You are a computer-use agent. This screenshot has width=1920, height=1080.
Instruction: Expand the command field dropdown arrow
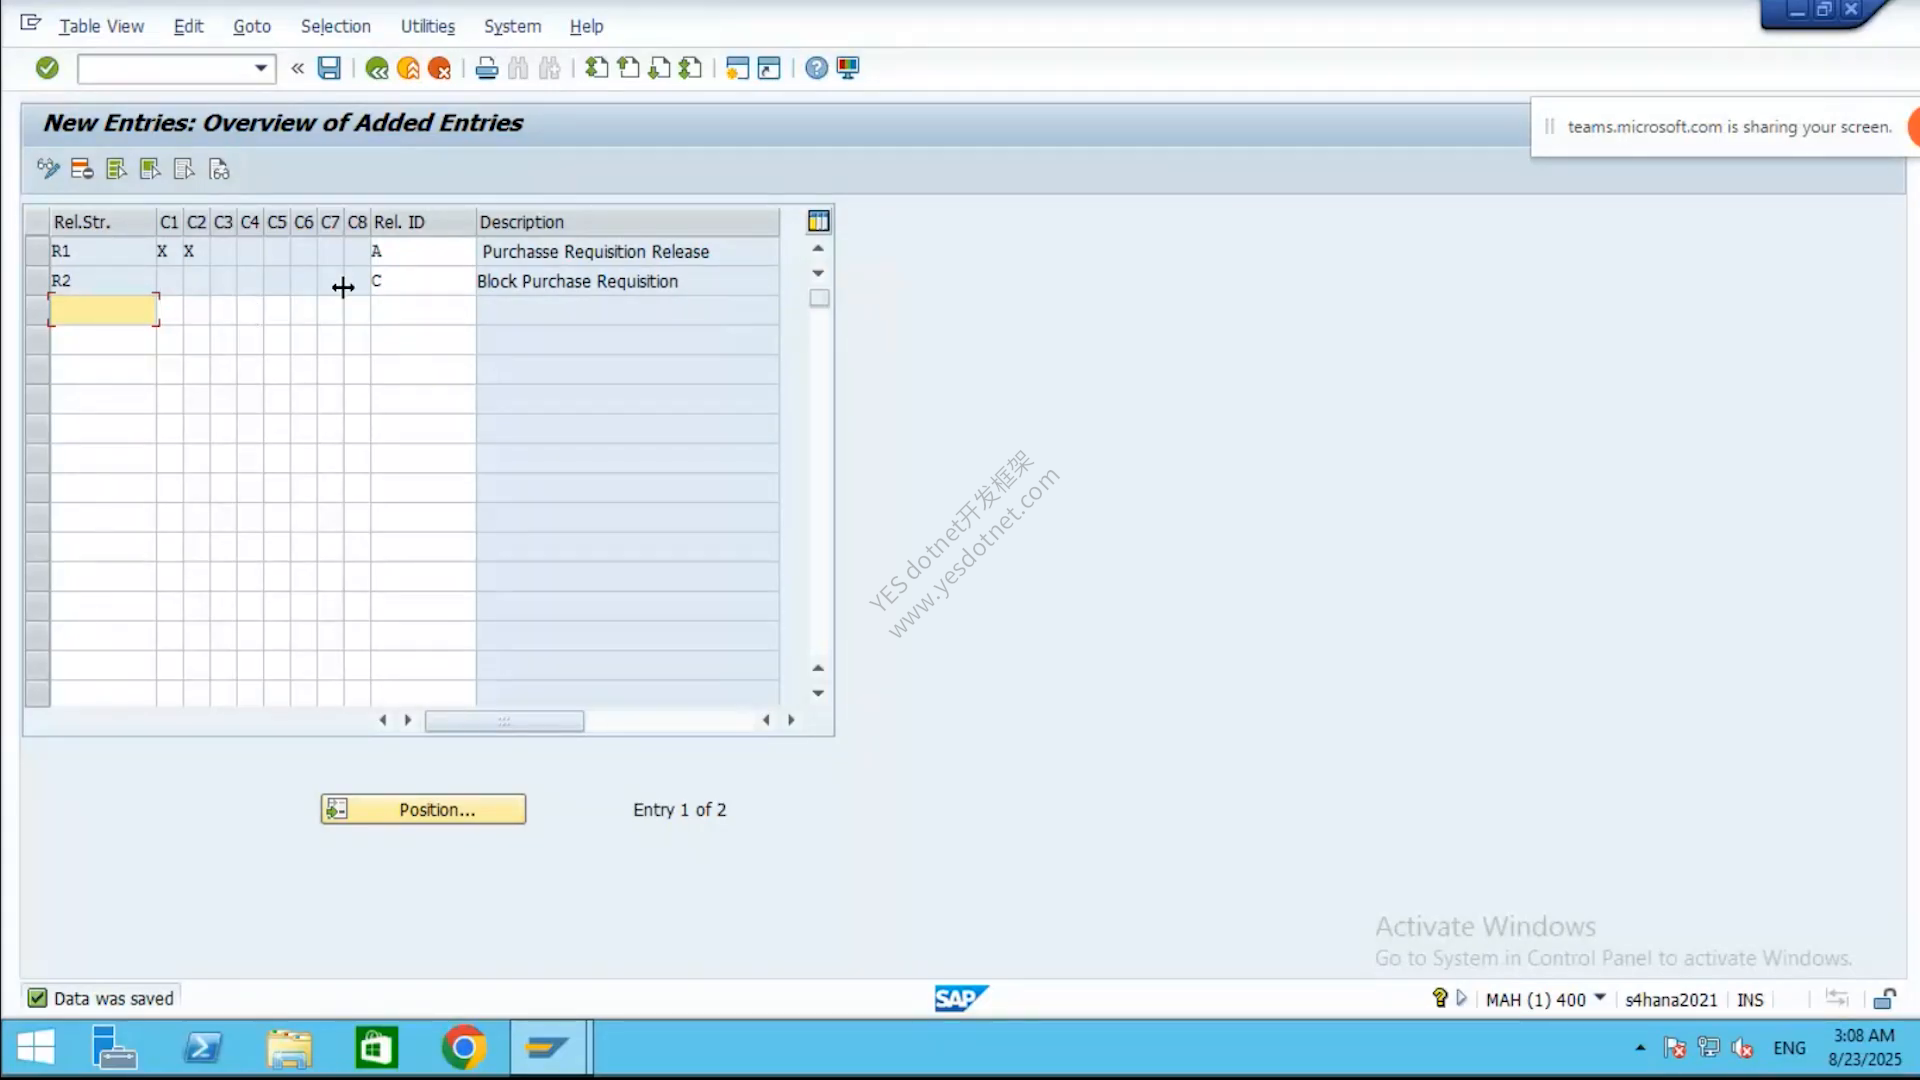261,68
